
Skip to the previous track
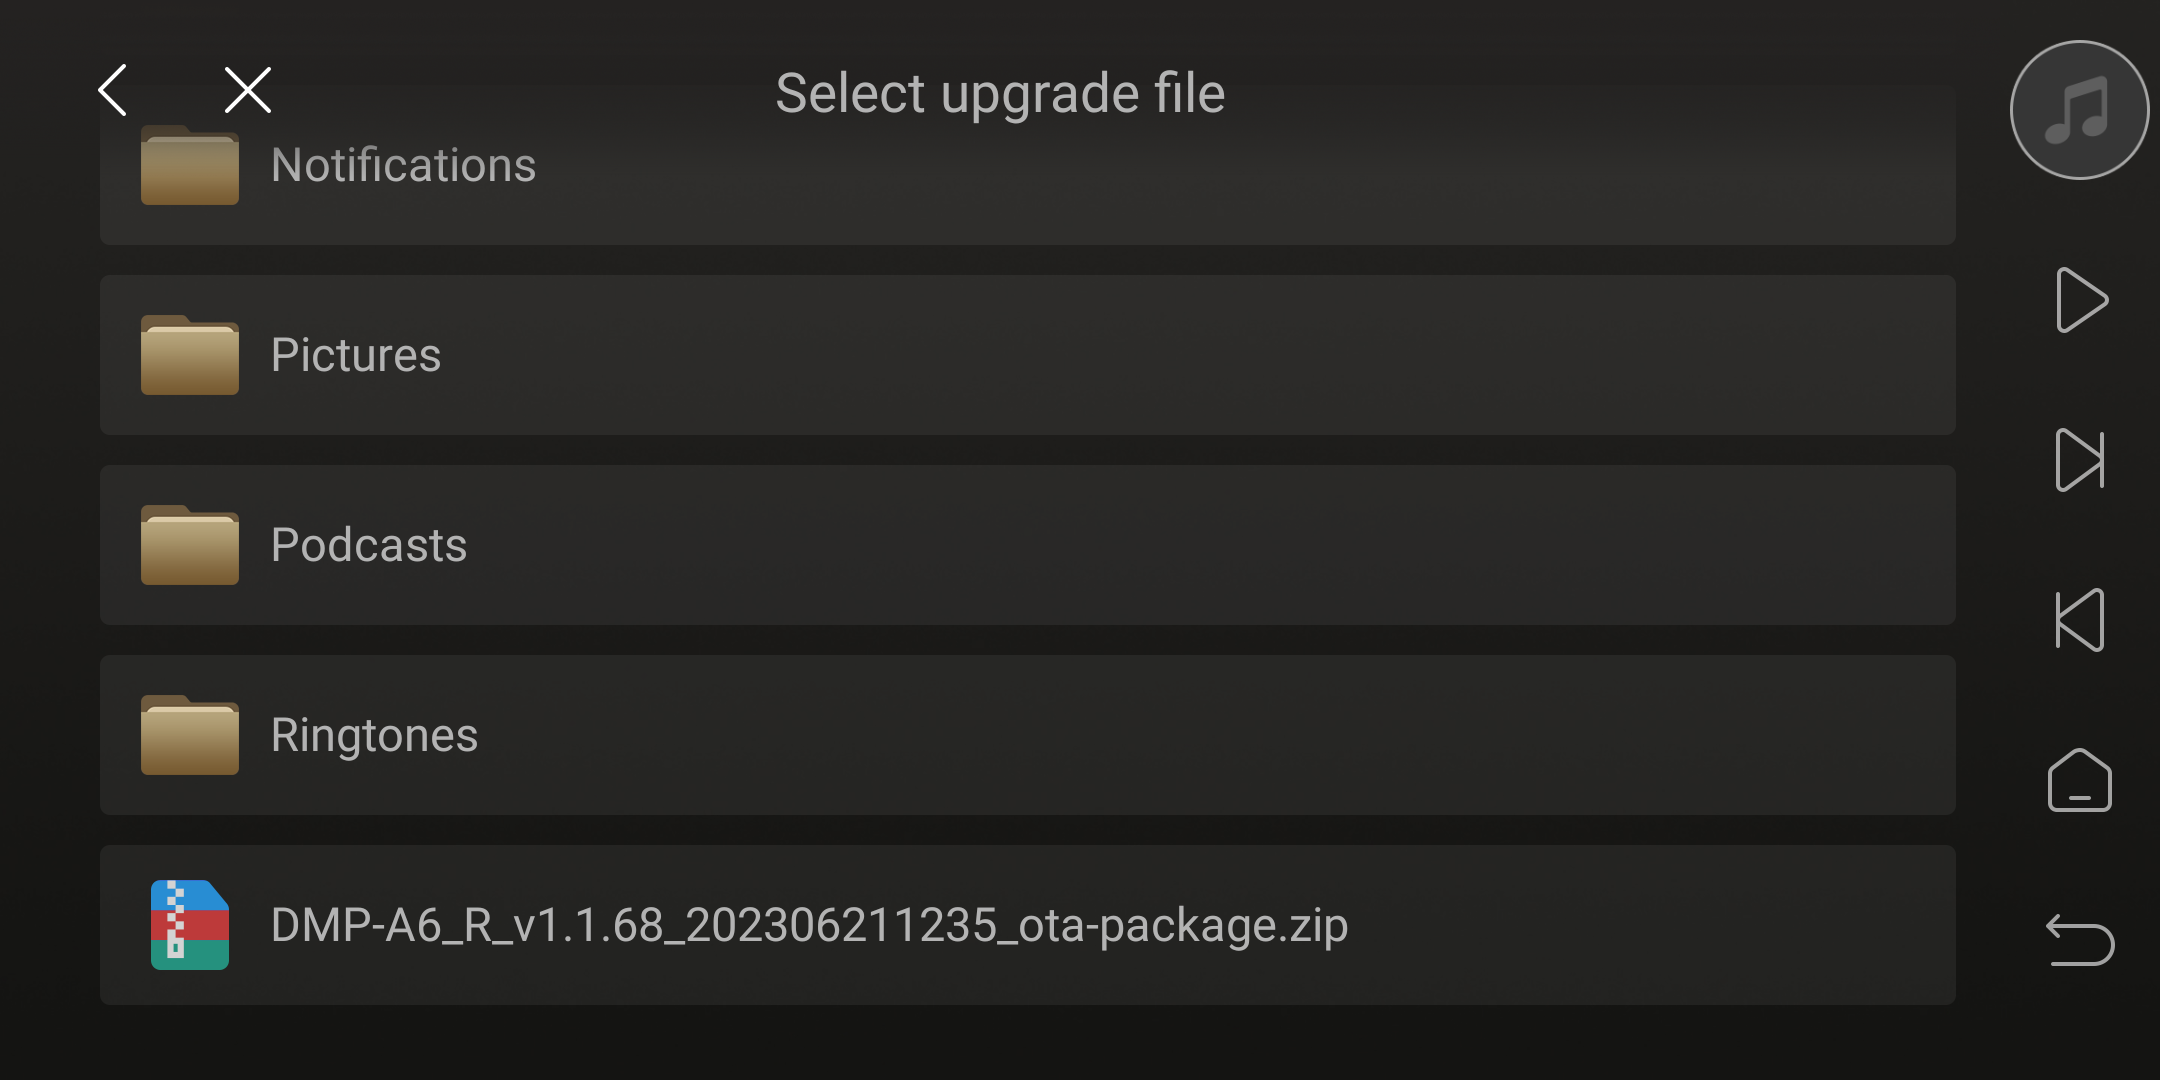(2080, 620)
